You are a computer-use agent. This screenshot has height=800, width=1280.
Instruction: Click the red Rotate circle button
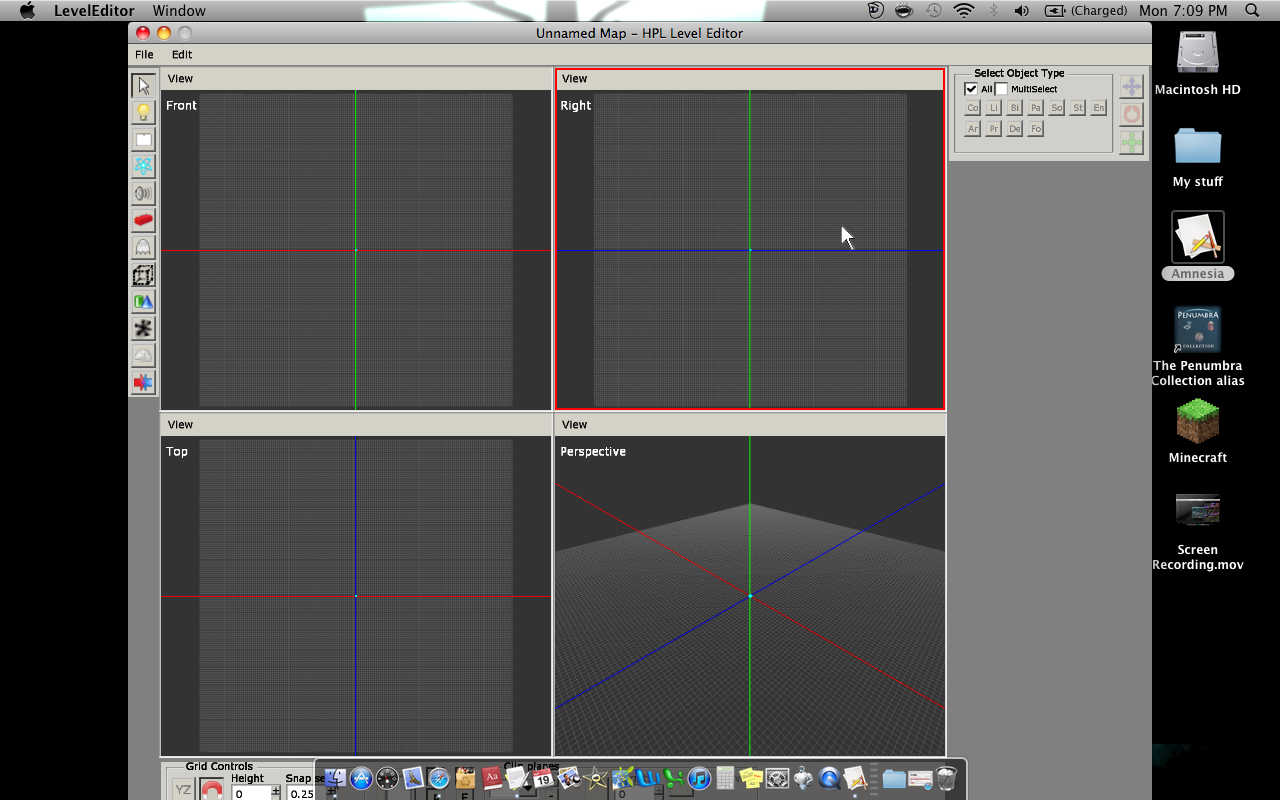click(x=1131, y=114)
